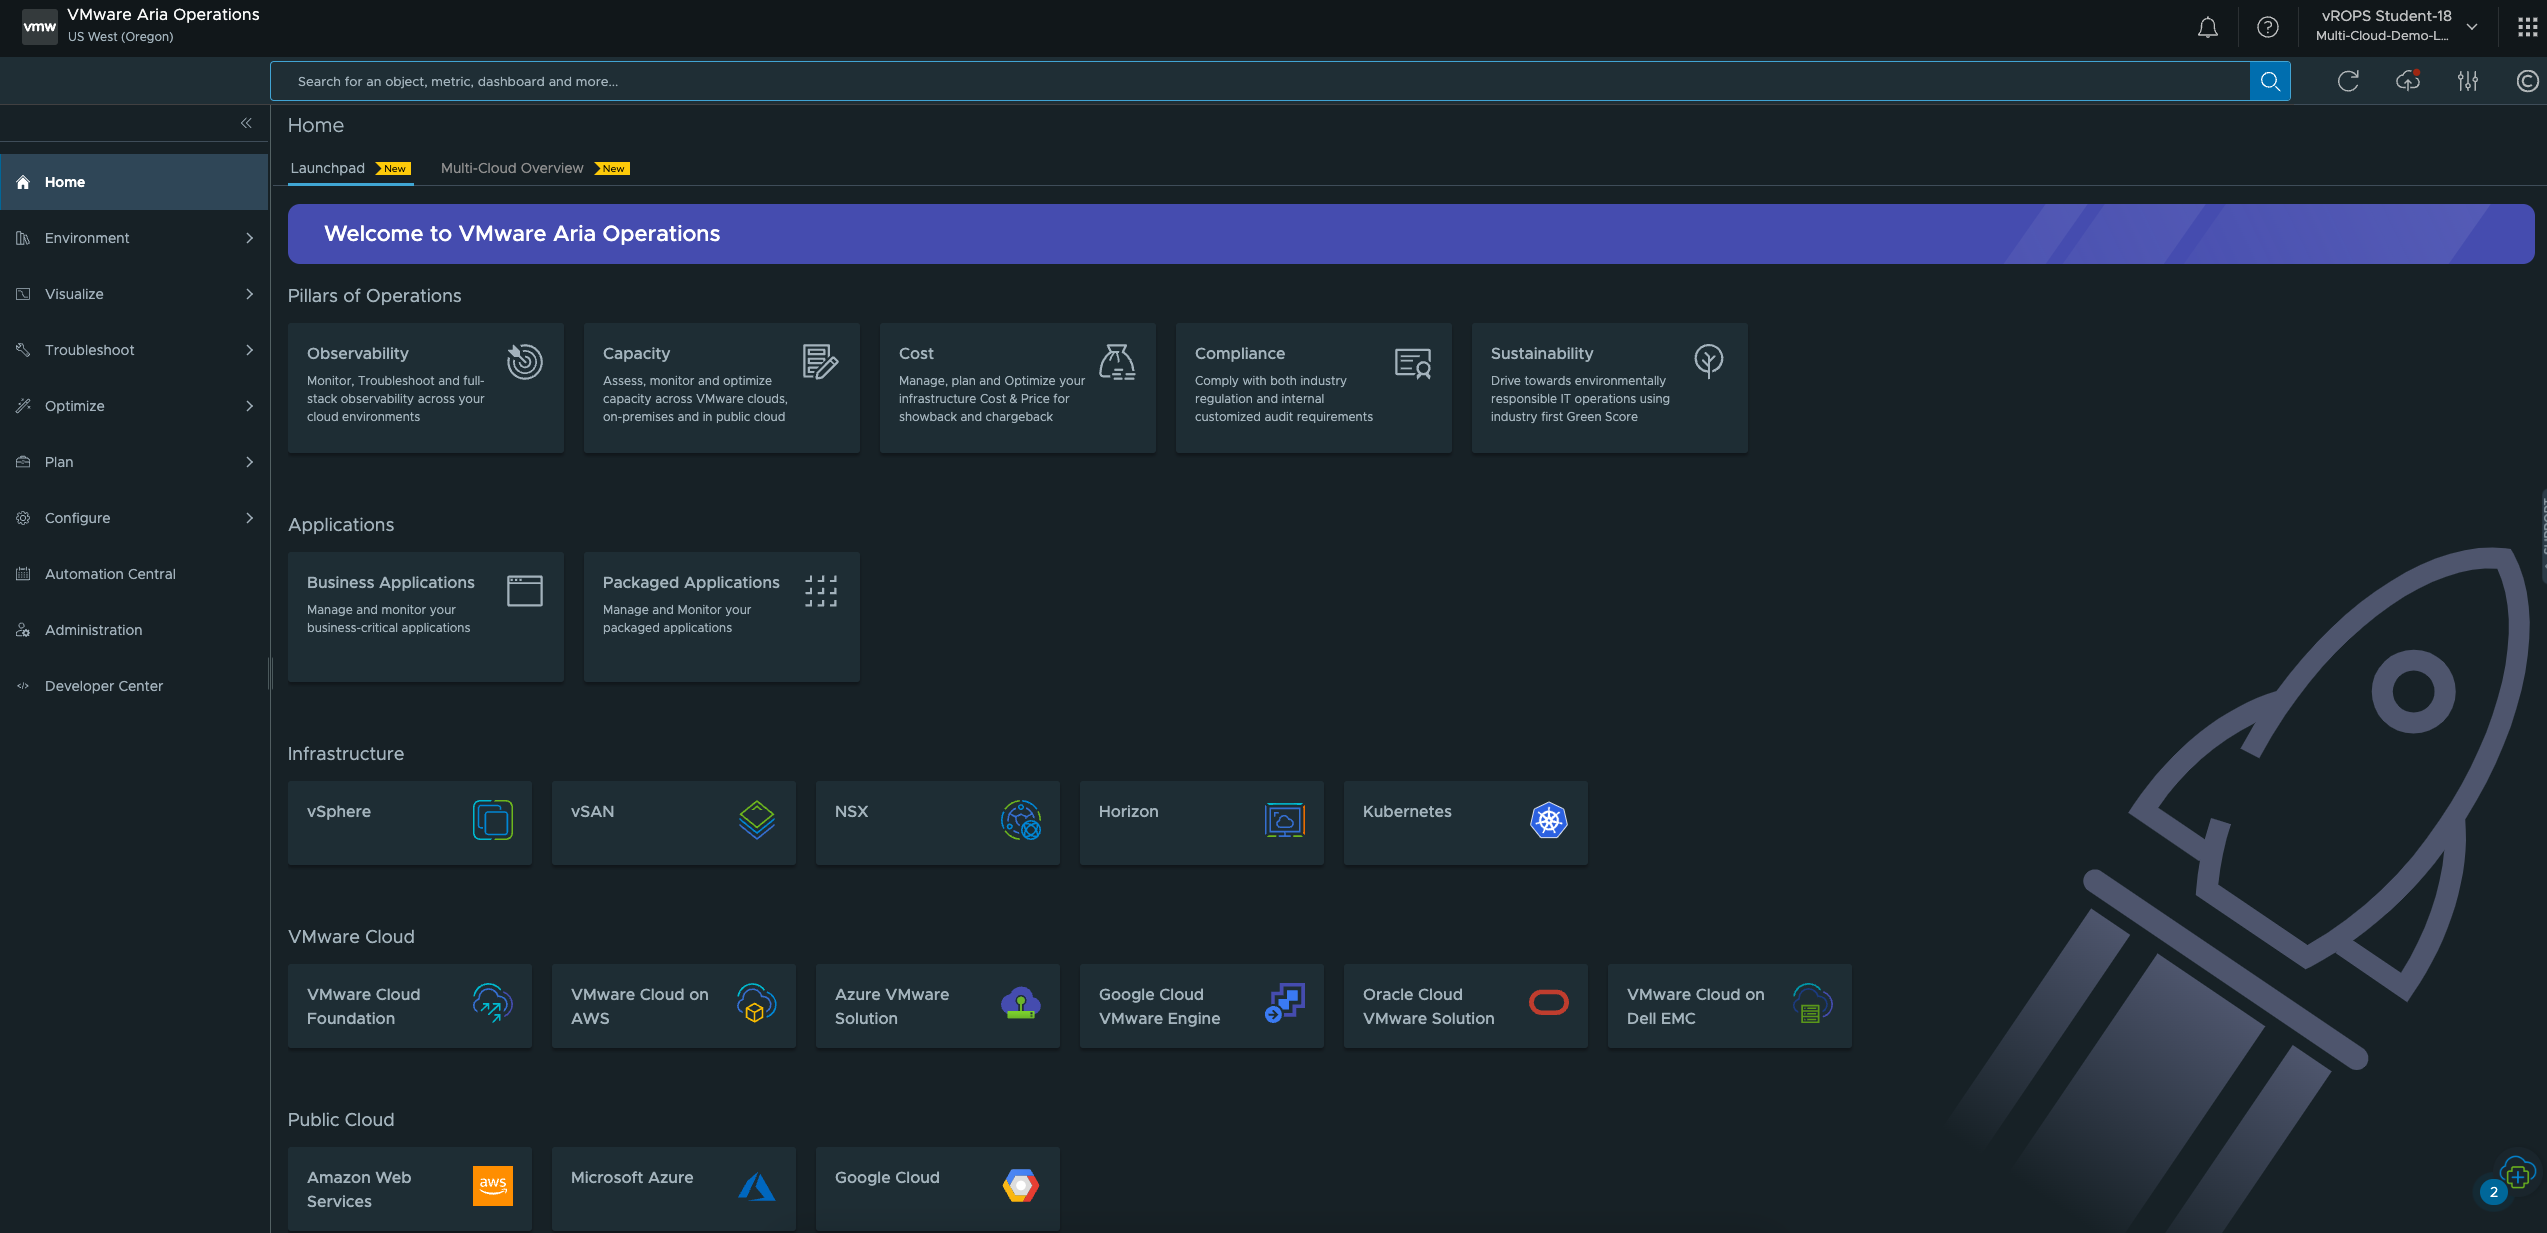Open the VMware Cloud on AWS card

[674, 1006]
